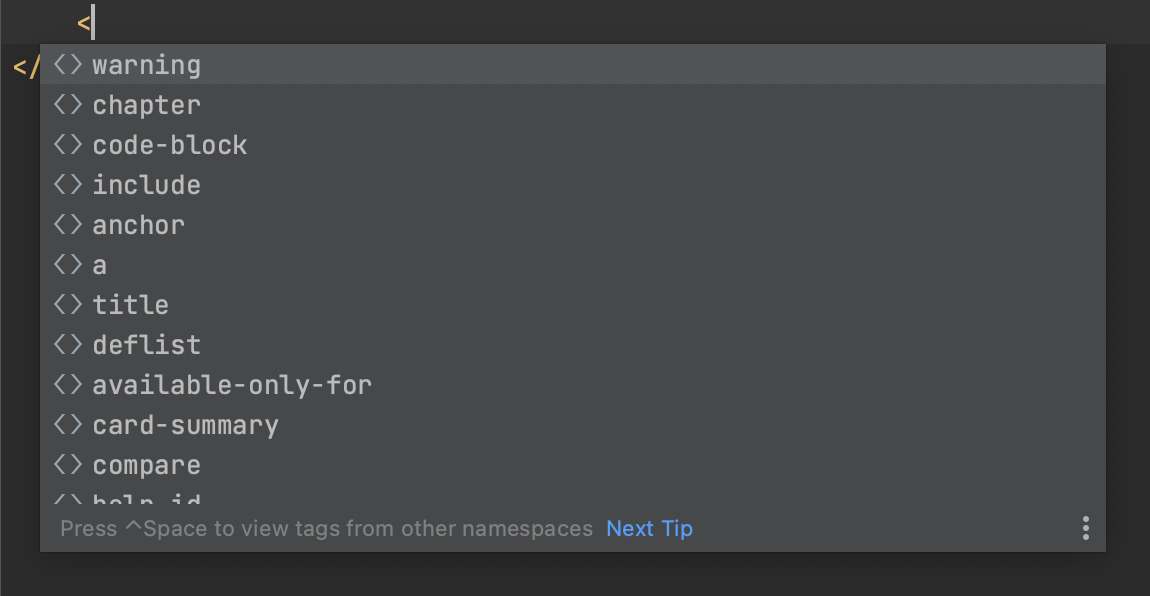Click the tag icon beside "deflist"
The image size is (1150, 596).
(x=66, y=344)
